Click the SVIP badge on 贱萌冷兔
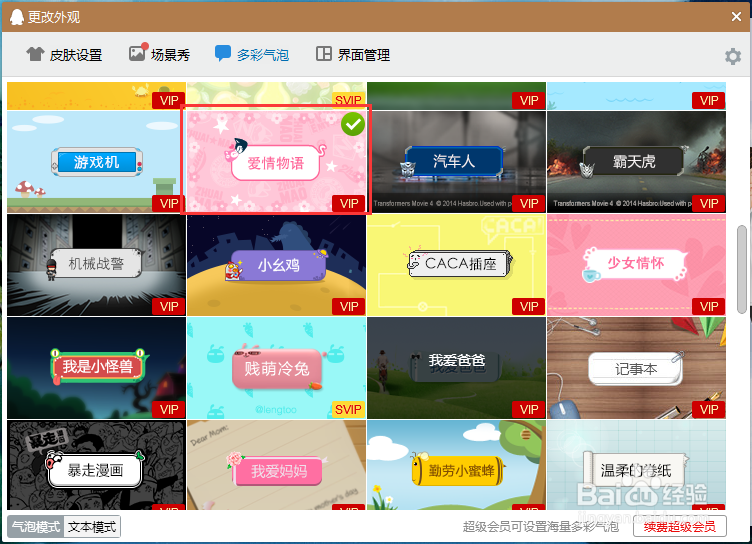Image resolution: width=752 pixels, height=544 pixels. click(348, 409)
